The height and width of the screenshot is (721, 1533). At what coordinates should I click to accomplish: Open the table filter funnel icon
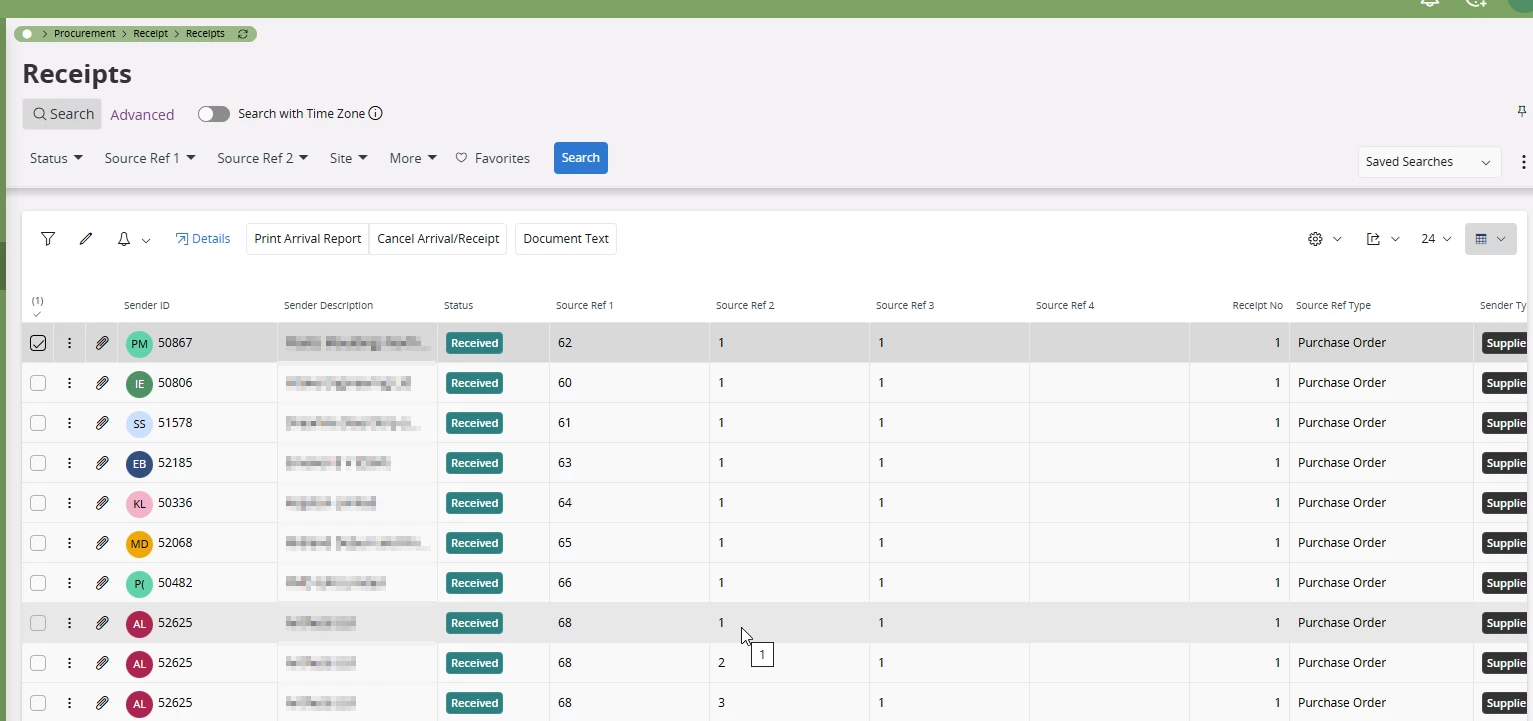pos(48,239)
